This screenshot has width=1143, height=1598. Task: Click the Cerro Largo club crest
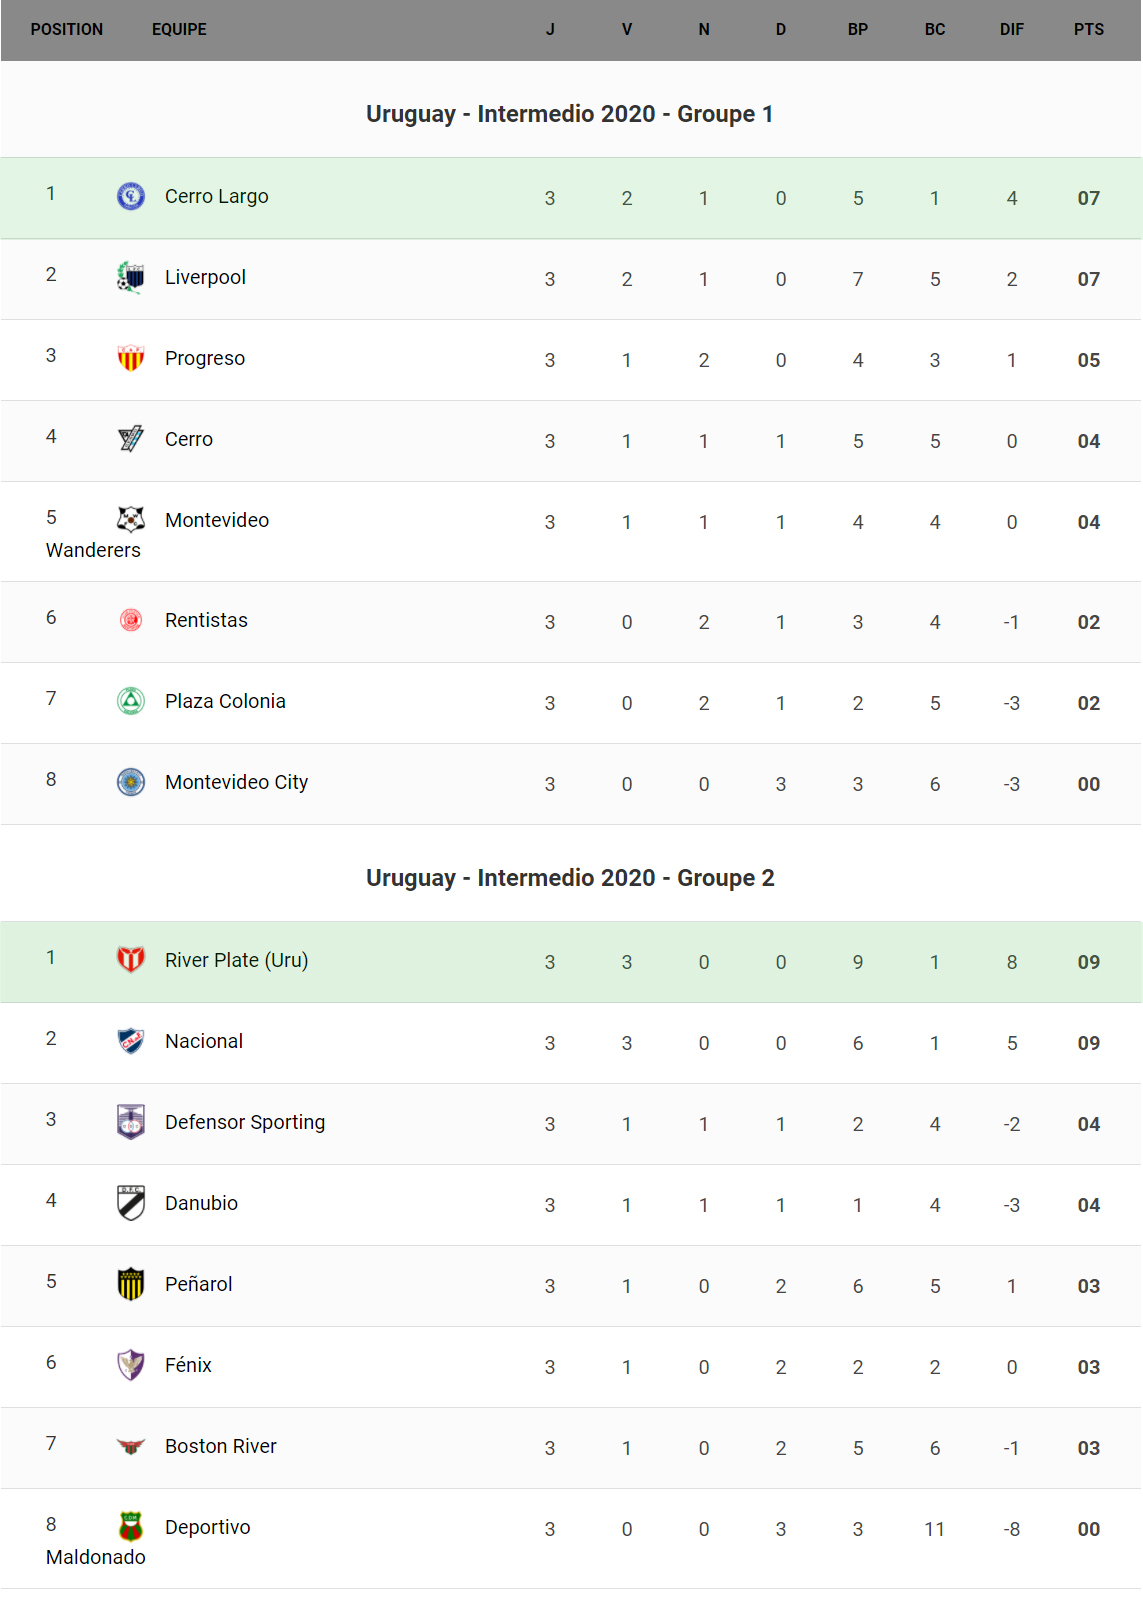pos(131,196)
